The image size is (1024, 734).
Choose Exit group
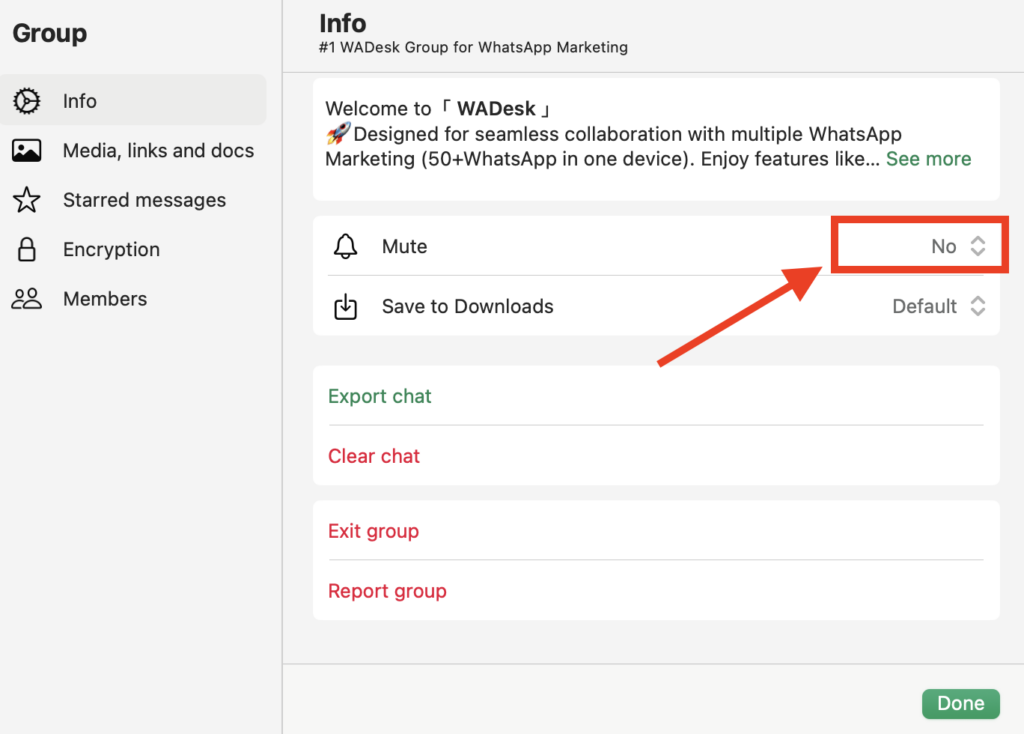coord(374,531)
